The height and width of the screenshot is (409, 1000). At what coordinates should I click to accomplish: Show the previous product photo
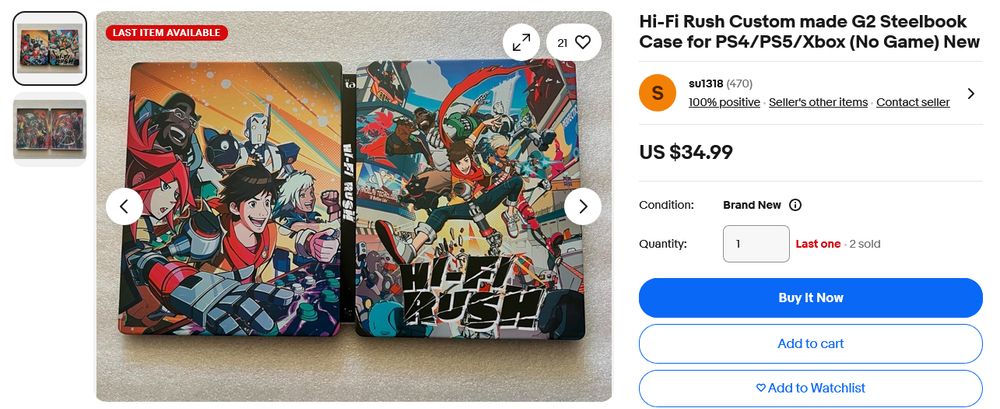pyautogui.click(x=124, y=206)
